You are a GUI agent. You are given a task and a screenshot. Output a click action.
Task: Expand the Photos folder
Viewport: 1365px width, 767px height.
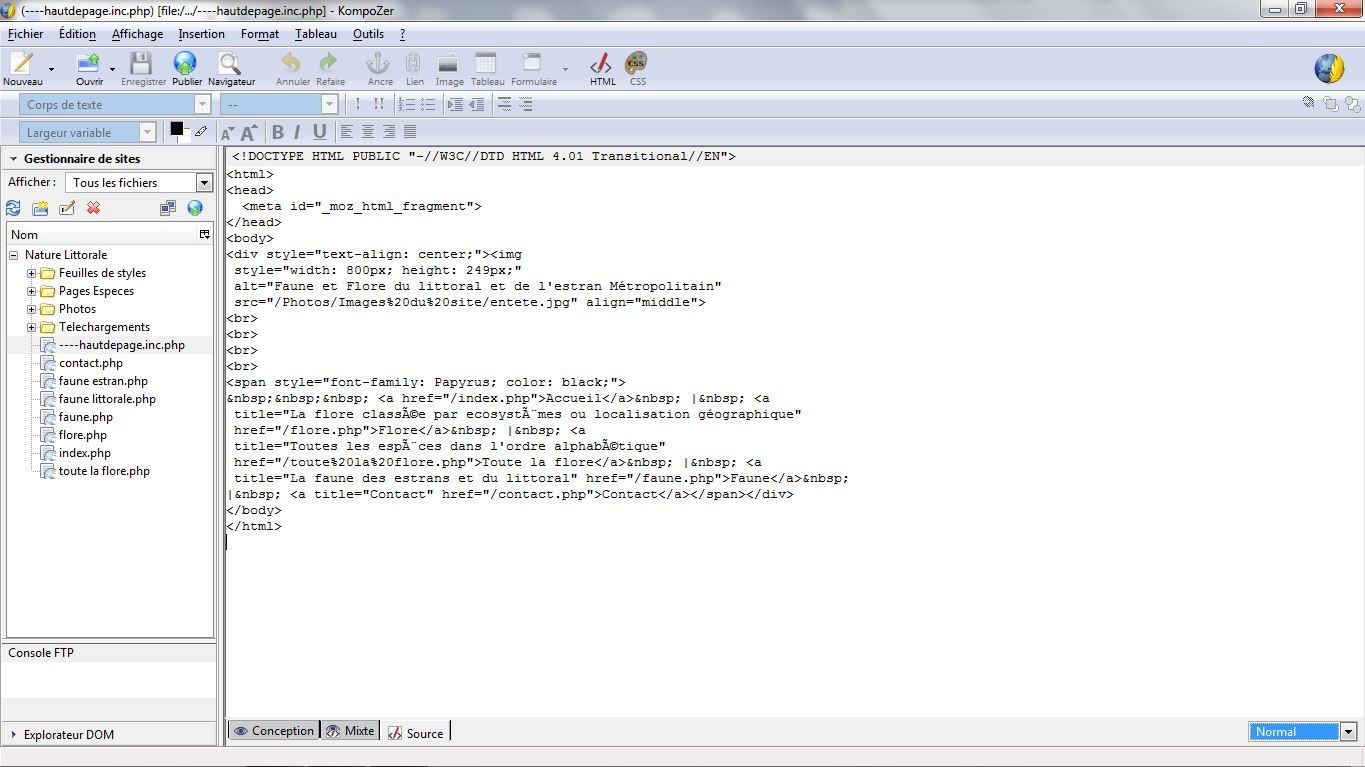[x=31, y=309]
